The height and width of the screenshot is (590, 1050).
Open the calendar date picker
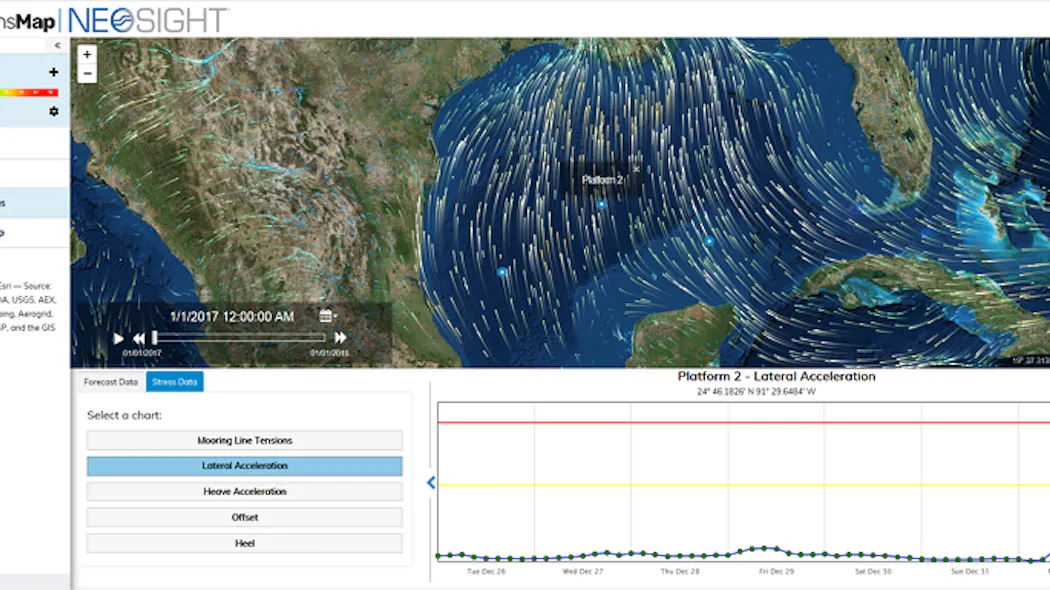click(327, 315)
